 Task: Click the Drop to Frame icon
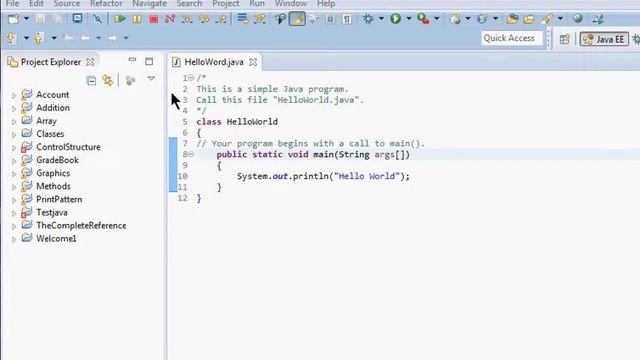click(x=242, y=19)
